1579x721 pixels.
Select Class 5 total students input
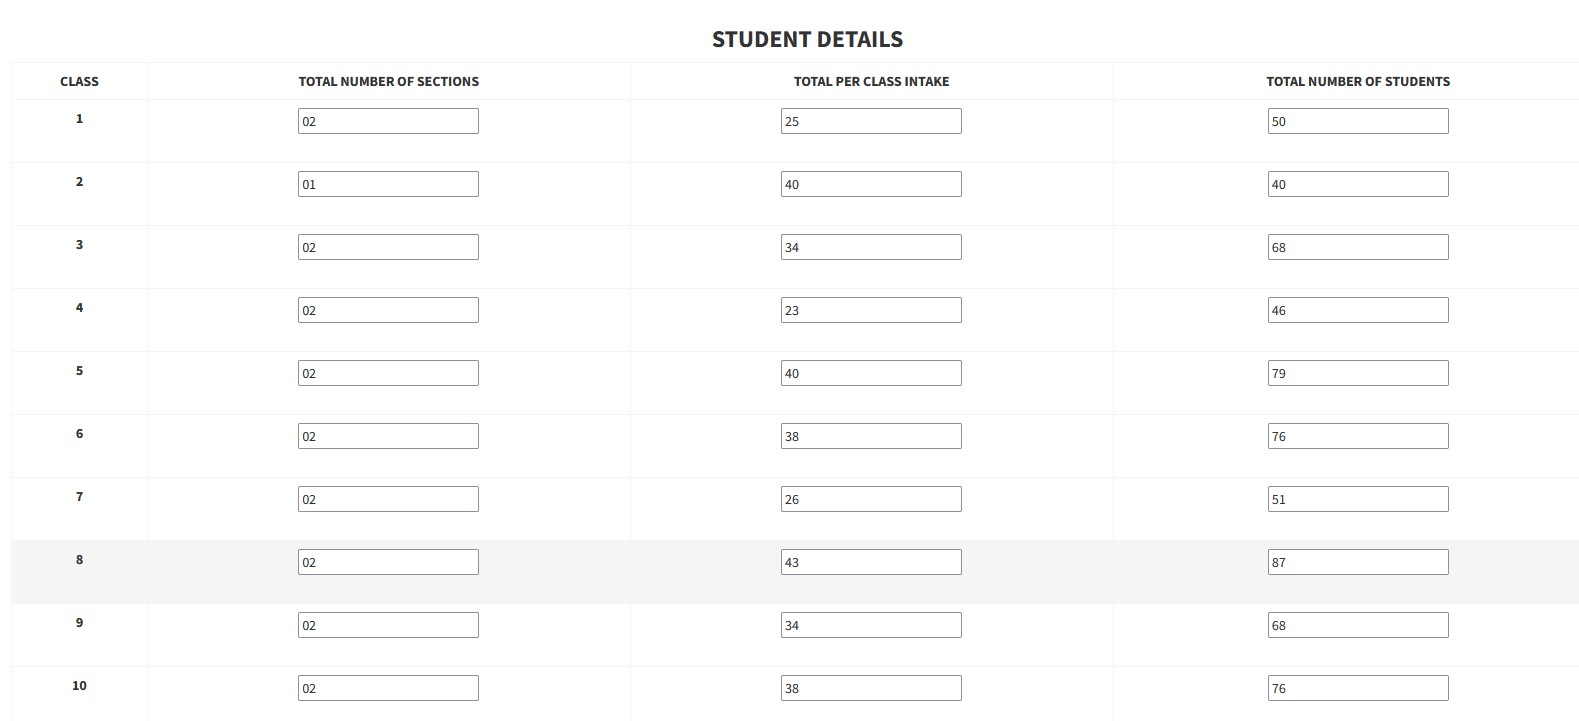point(1357,373)
